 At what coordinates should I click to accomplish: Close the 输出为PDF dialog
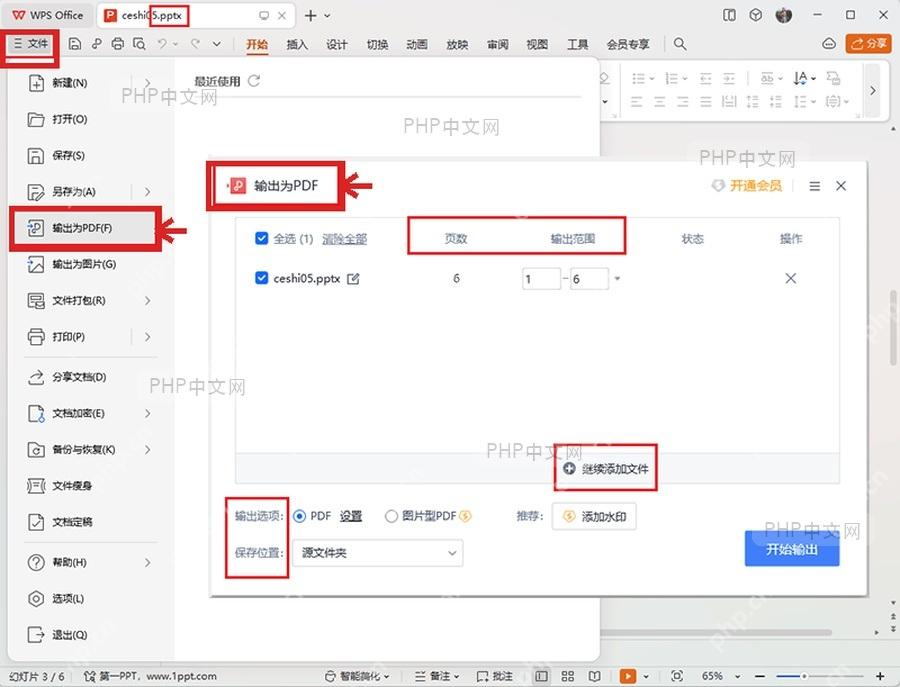tap(841, 186)
